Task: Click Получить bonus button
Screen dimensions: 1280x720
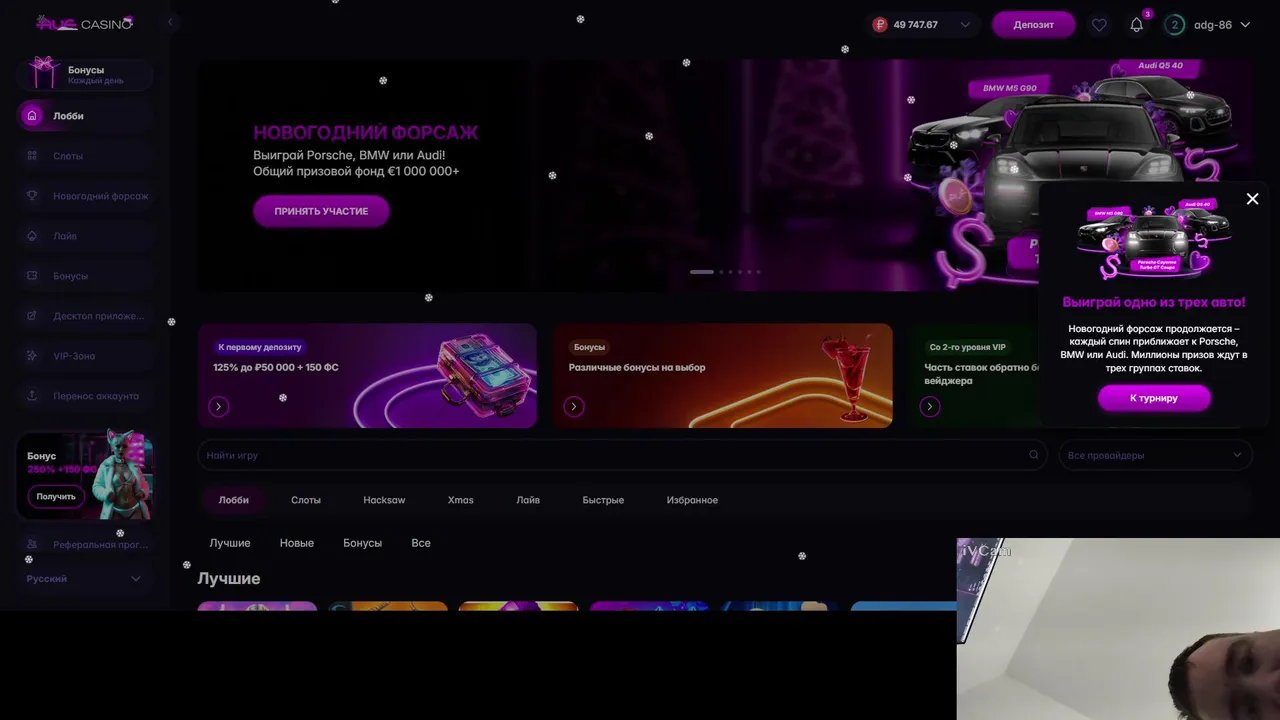Action: point(56,496)
